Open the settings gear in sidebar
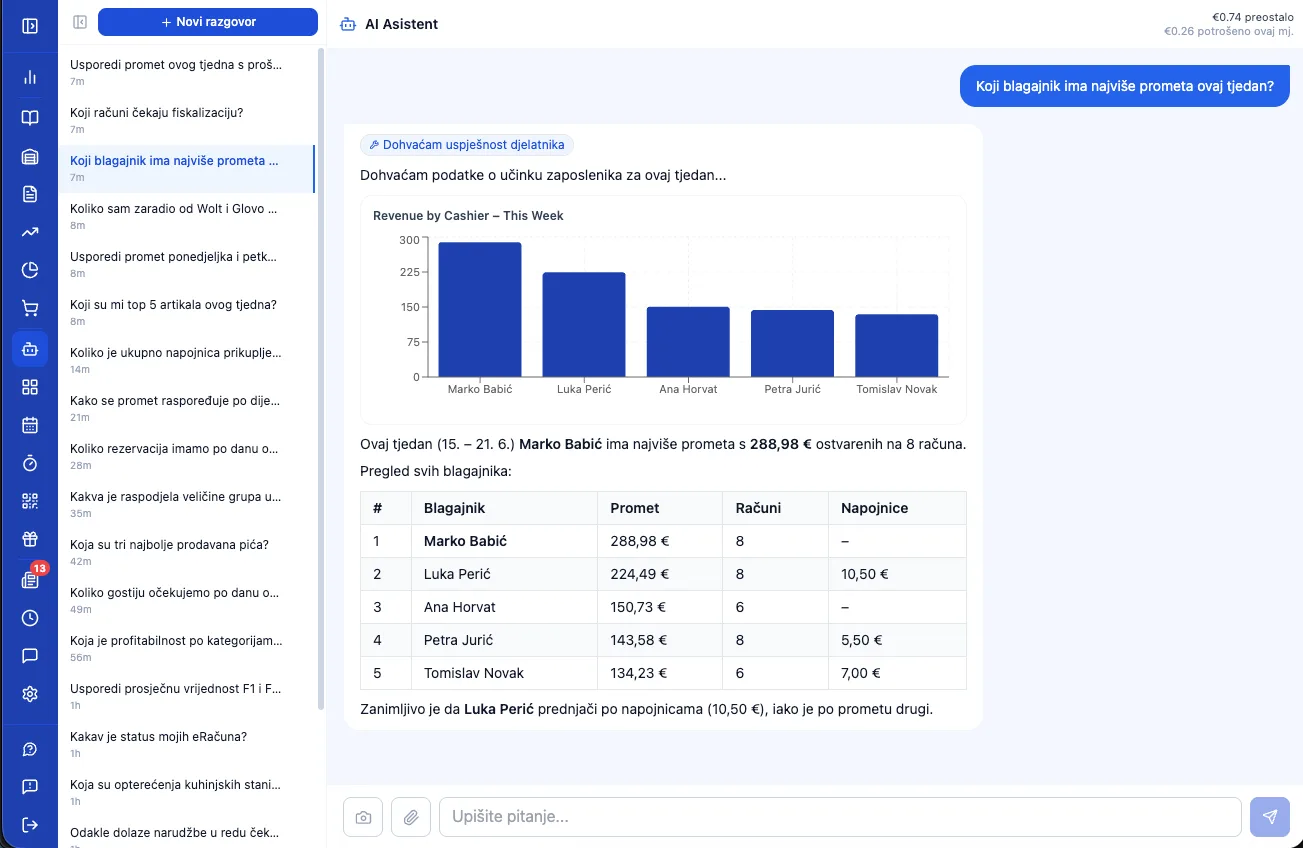 30,694
